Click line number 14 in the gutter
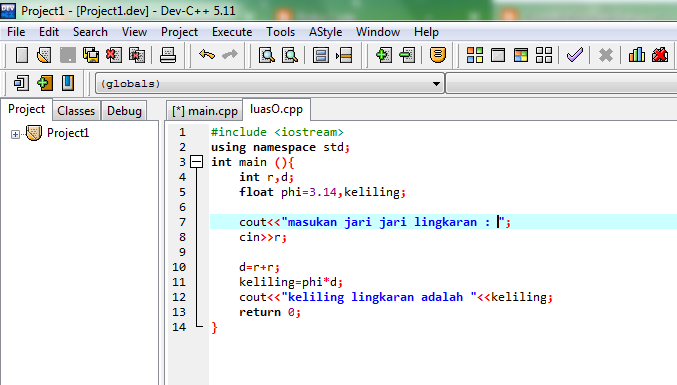Screen dimensions: 677x385 [179, 327]
